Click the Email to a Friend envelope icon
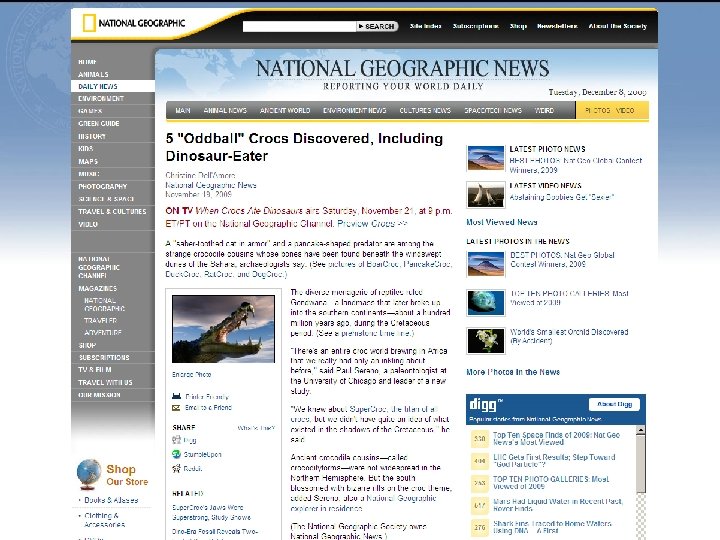 [176, 408]
